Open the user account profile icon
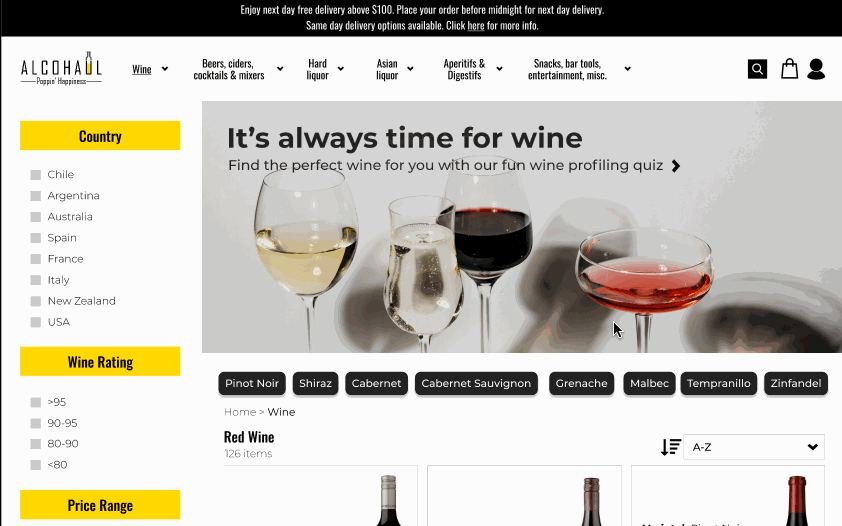This screenshot has width=842, height=526. (816, 69)
